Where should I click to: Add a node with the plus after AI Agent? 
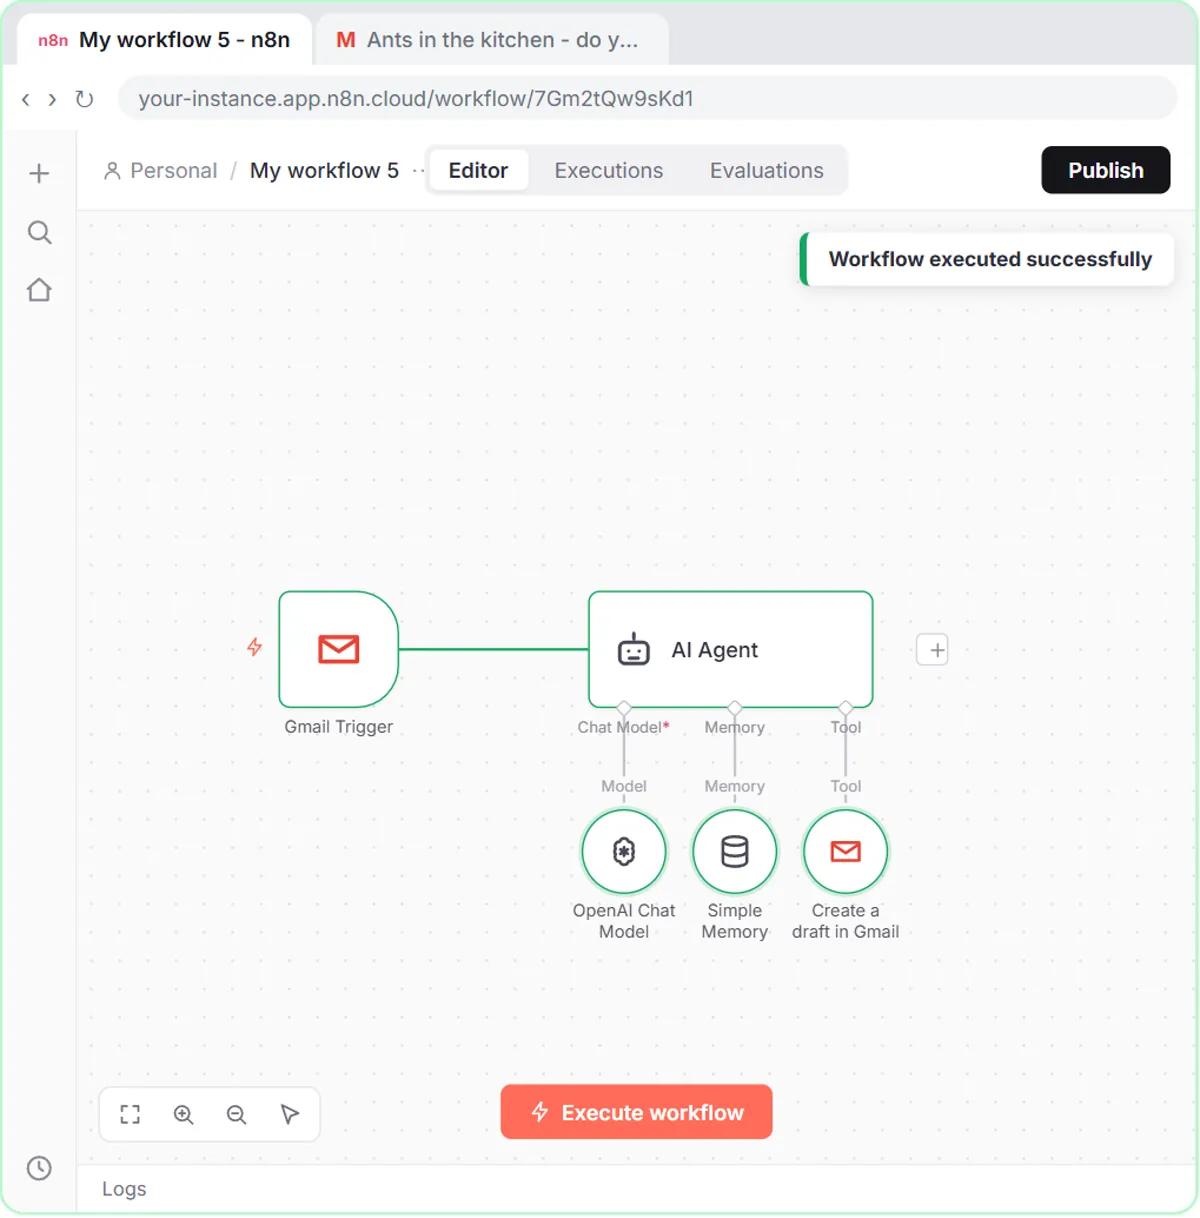932,650
